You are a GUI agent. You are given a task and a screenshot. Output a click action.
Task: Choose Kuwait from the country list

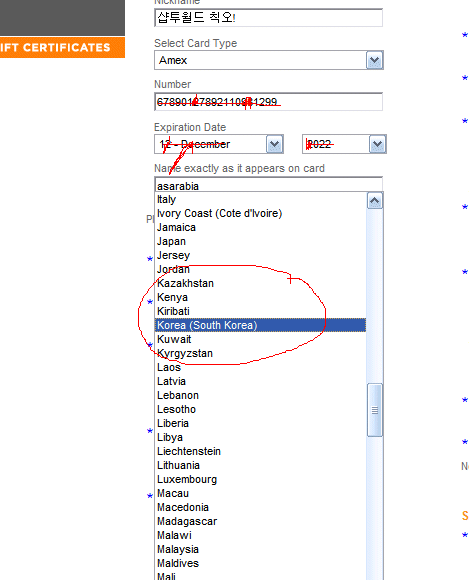coord(260,339)
